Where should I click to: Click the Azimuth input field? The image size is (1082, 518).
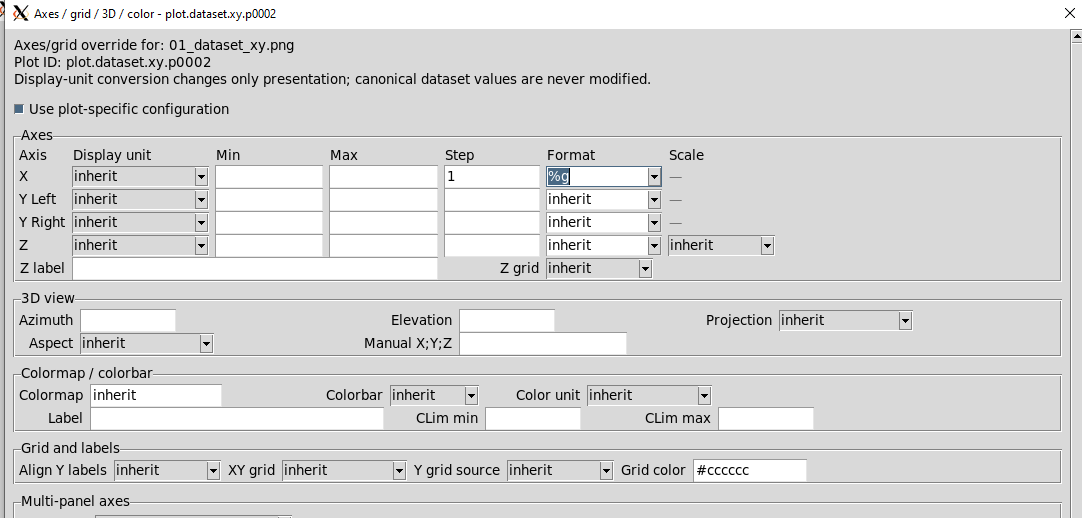pos(128,320)
